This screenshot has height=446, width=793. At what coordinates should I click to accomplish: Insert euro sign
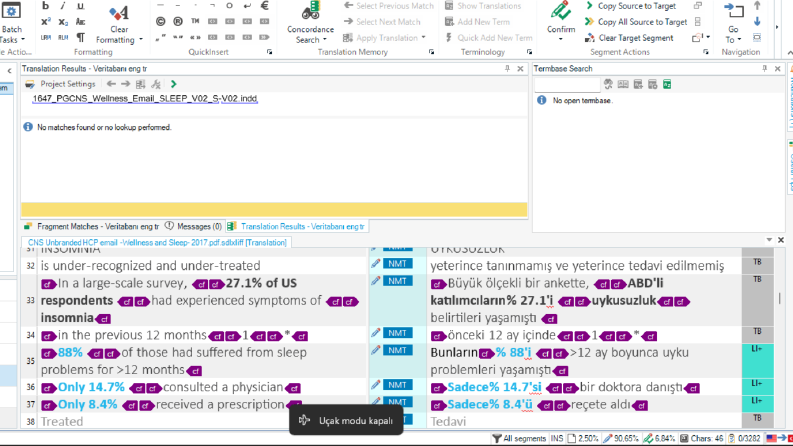(x=265, y=6)
